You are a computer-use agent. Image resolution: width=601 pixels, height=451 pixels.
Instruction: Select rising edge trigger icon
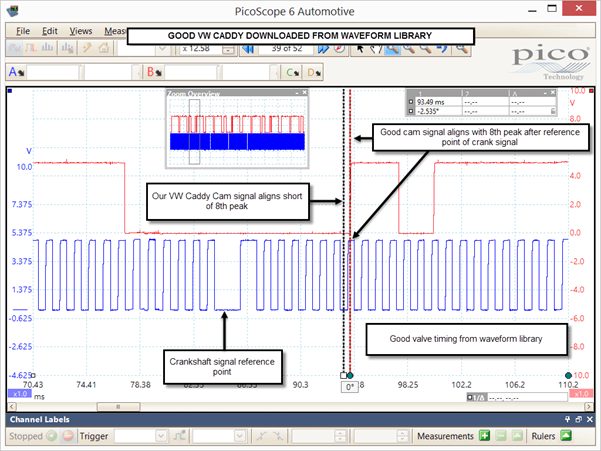click(261, 436)
